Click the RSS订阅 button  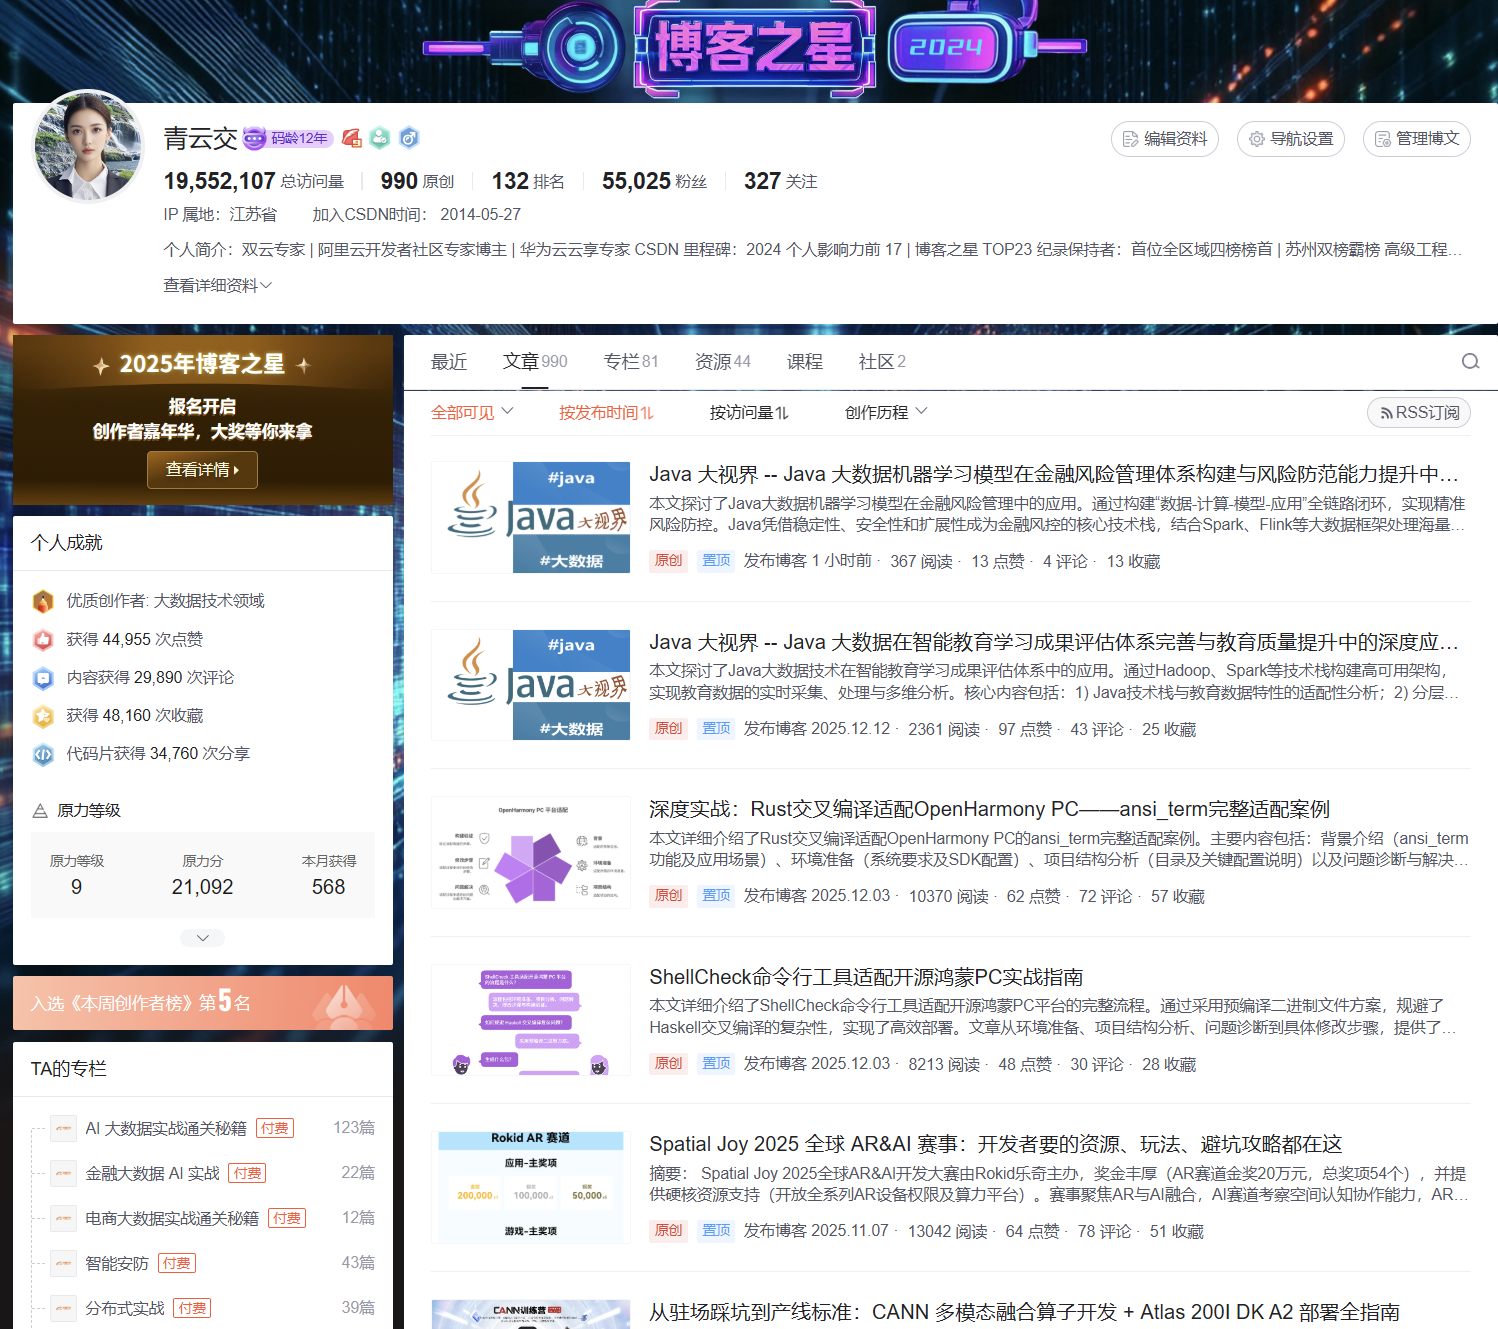pyautogui.click(x=1419, y=412)
